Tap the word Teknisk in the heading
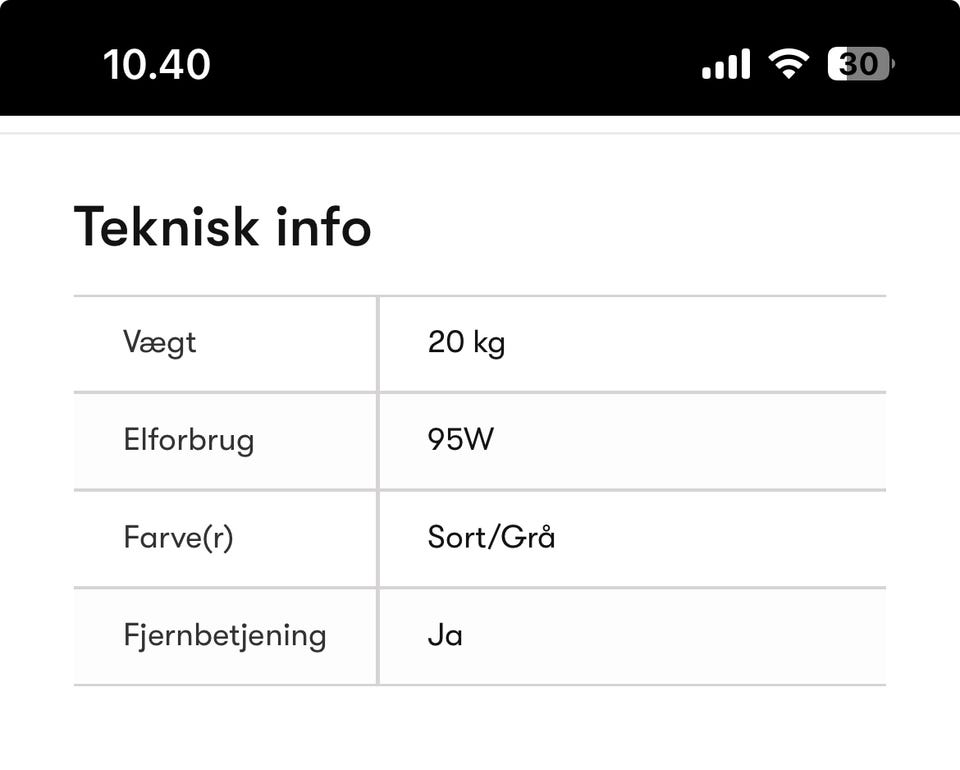This screenshot has height=770, width=960. (x=165, y=226)
